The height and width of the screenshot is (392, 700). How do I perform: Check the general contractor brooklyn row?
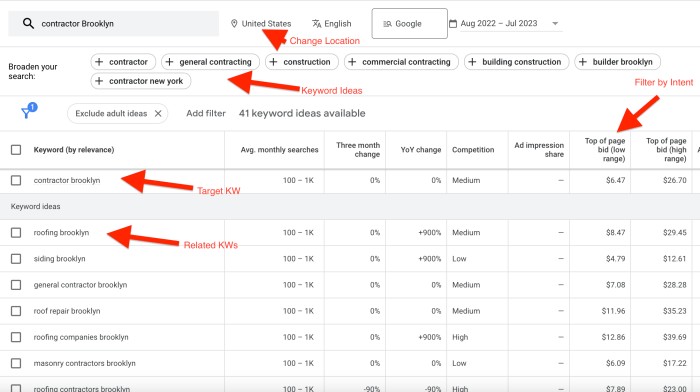[x=16, y=285]
